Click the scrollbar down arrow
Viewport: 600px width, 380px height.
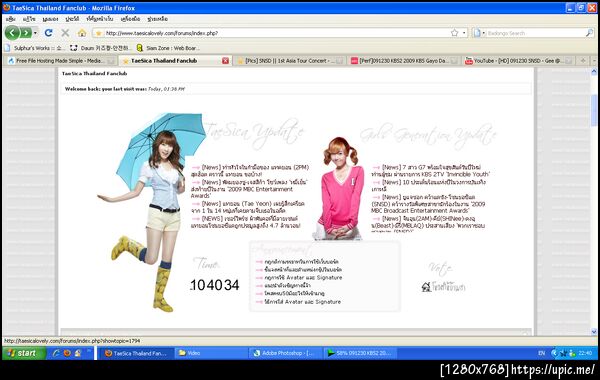594,331
